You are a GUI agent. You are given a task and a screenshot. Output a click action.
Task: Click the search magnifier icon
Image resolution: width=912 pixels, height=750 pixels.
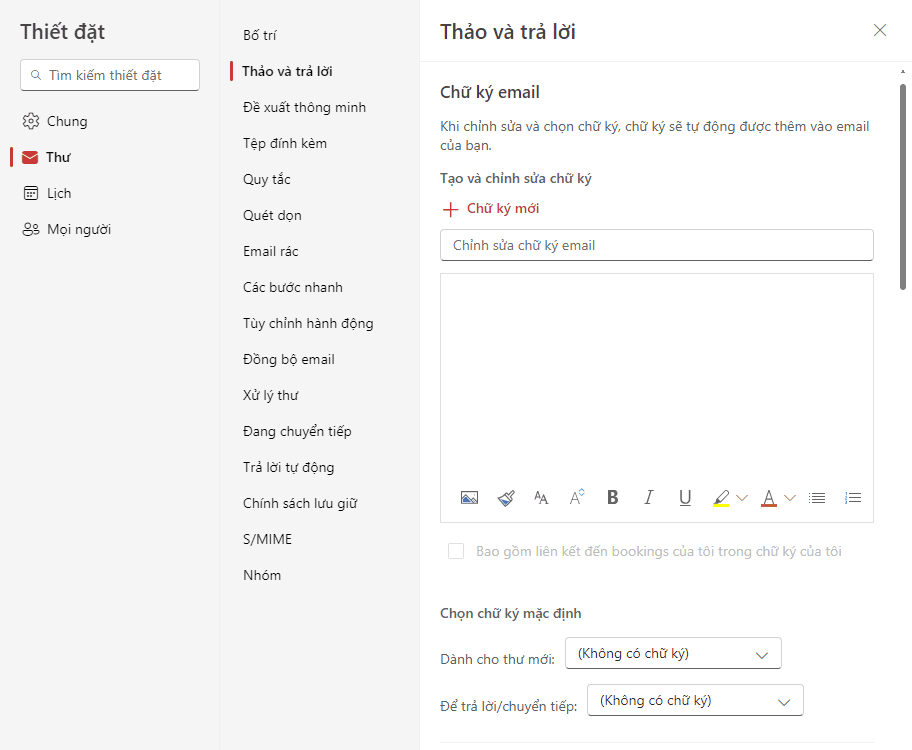(36, 75)
